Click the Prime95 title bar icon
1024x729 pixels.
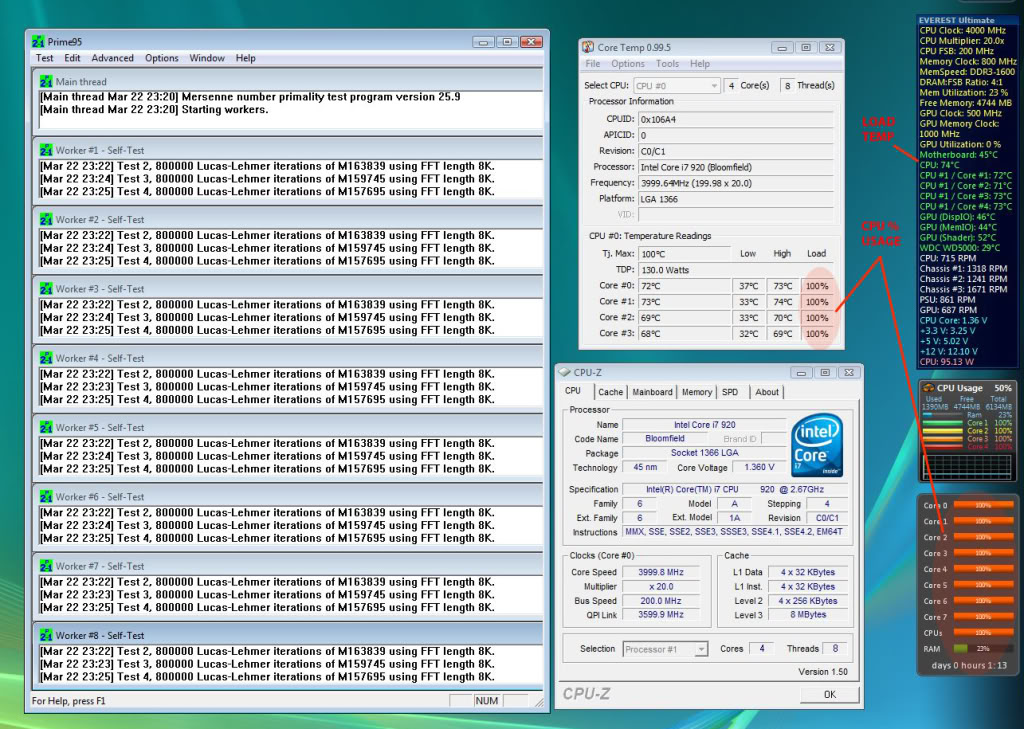39,42
